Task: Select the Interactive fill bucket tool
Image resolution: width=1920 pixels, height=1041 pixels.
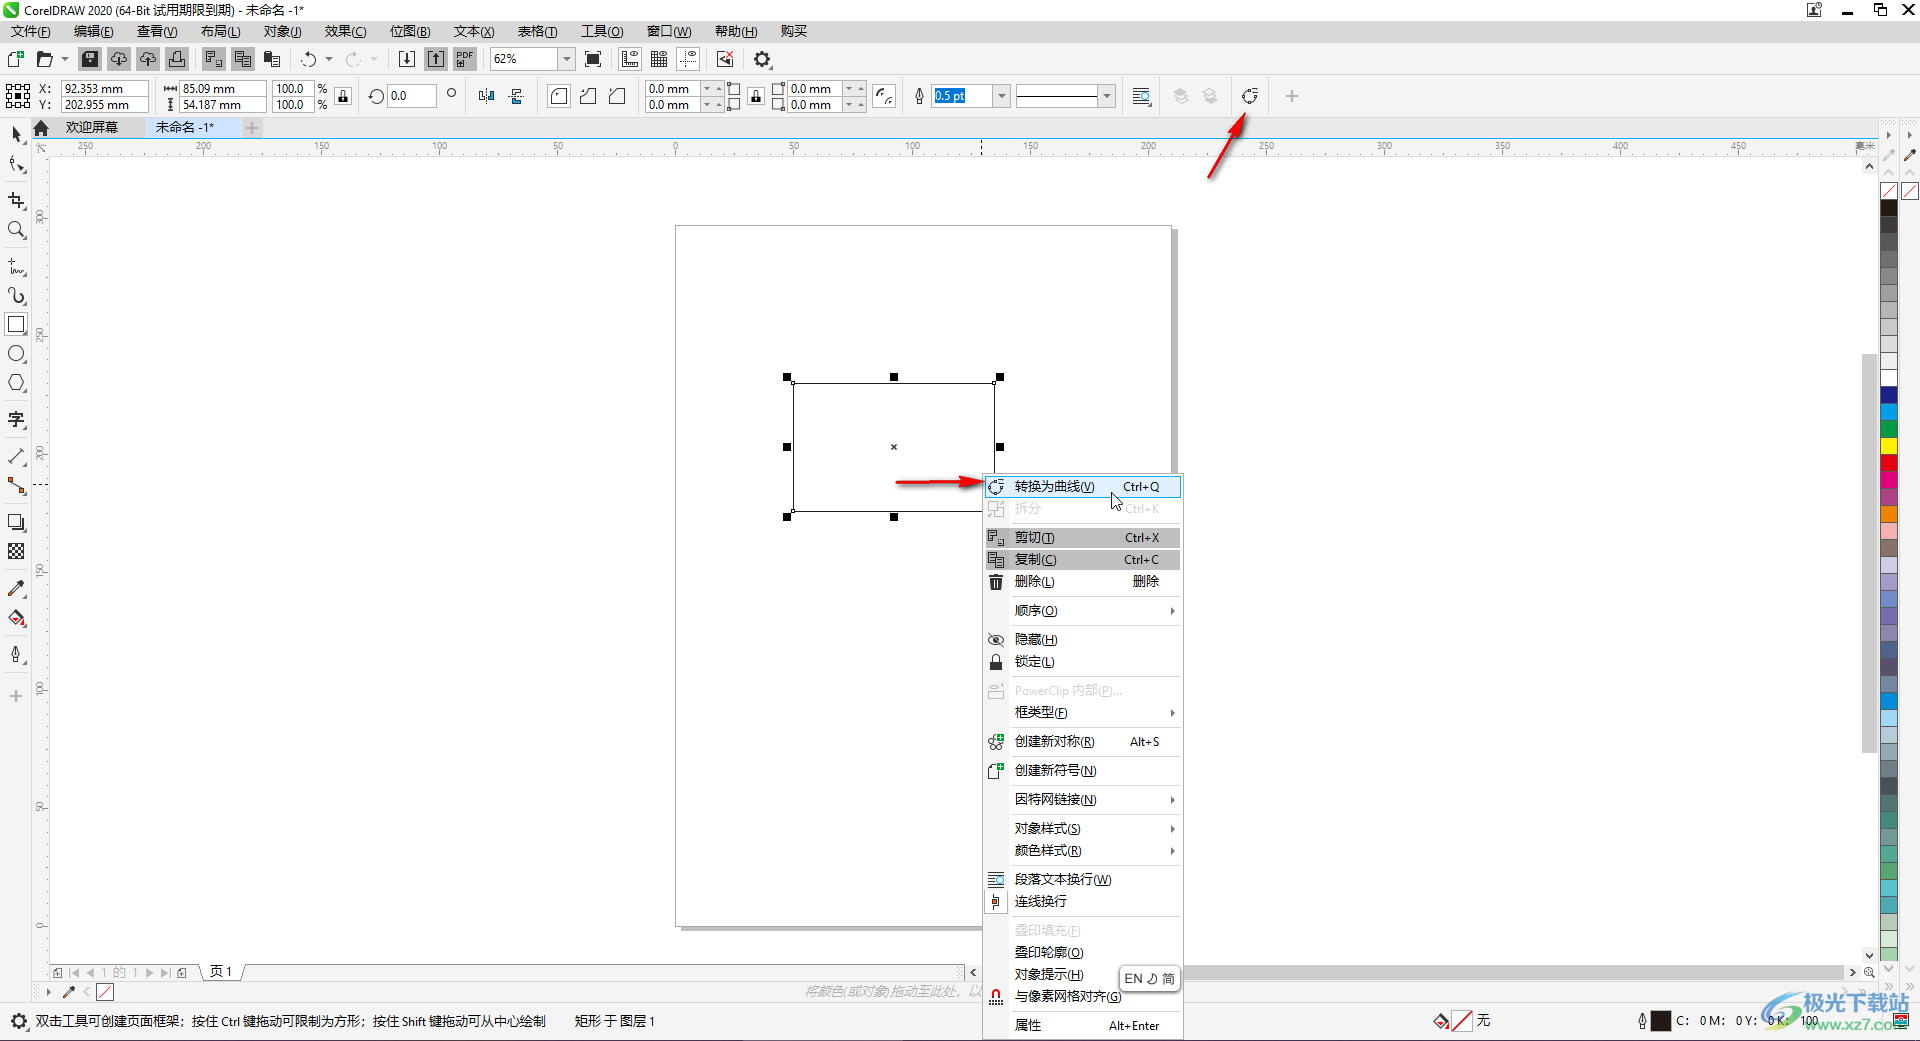Action: [16, 618]
